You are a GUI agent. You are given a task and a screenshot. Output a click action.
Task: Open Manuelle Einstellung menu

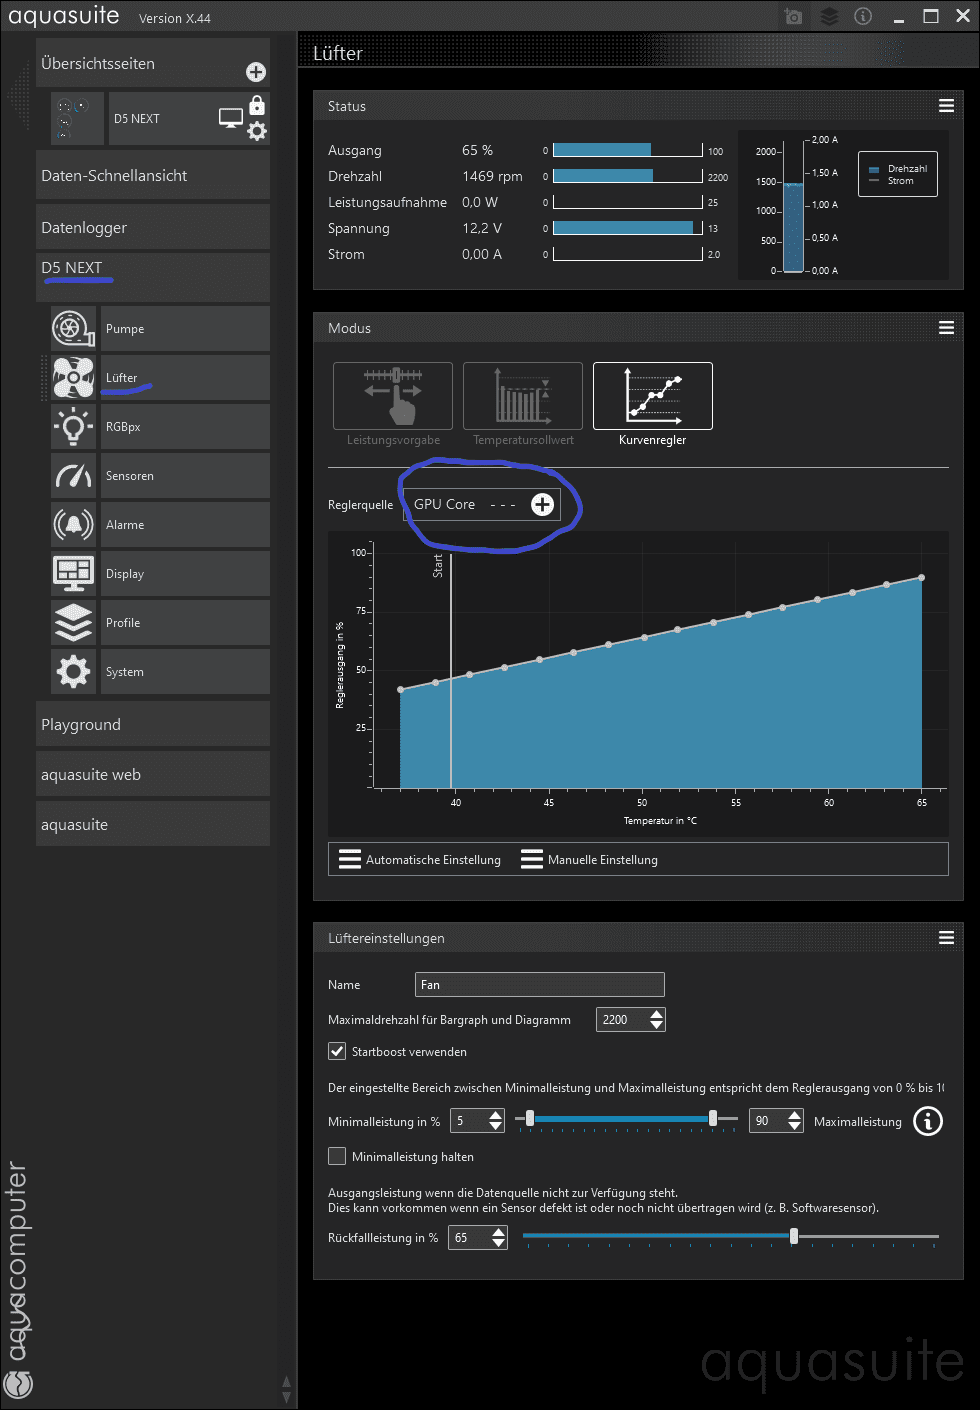590,860
